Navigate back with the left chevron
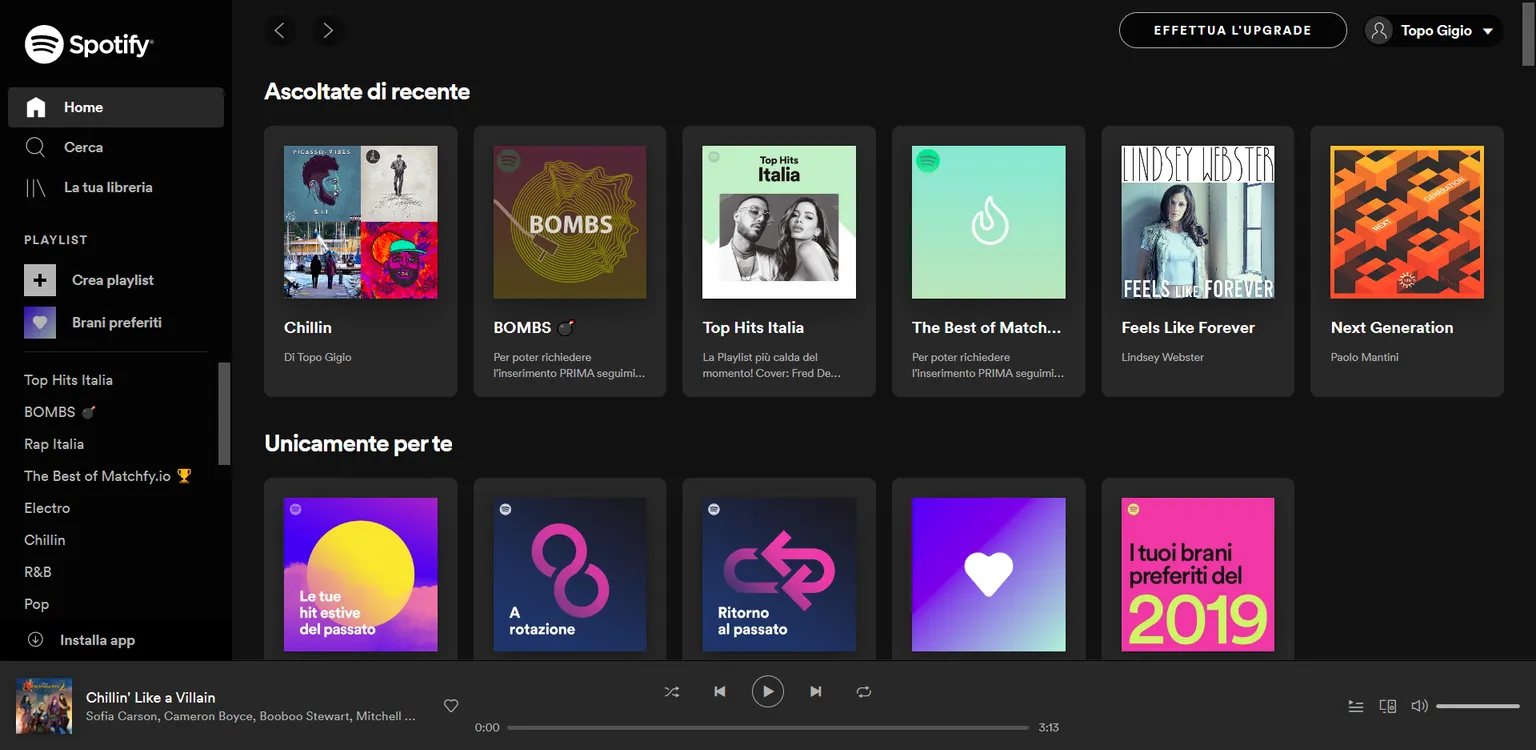The height and width of the screenshot is (750, 1536). (x=280, y=31)
